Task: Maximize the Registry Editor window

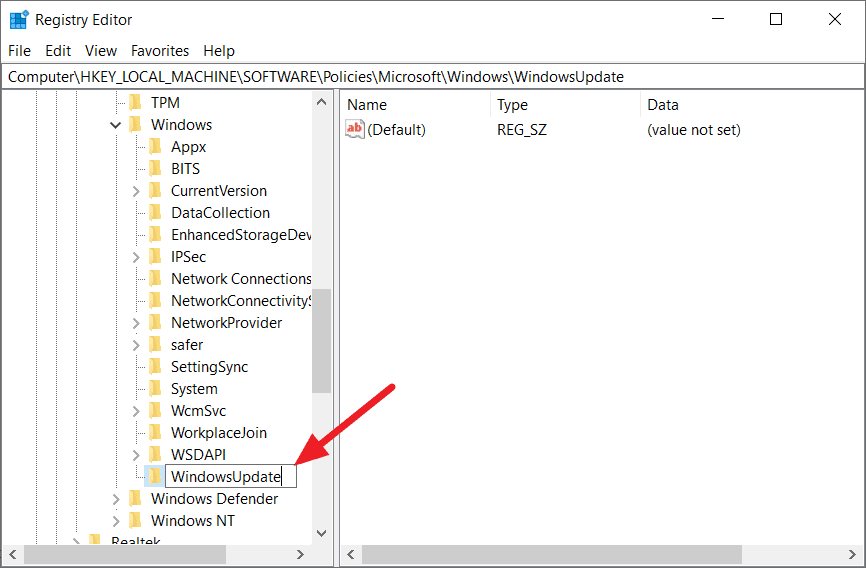Action: point(776,19)
